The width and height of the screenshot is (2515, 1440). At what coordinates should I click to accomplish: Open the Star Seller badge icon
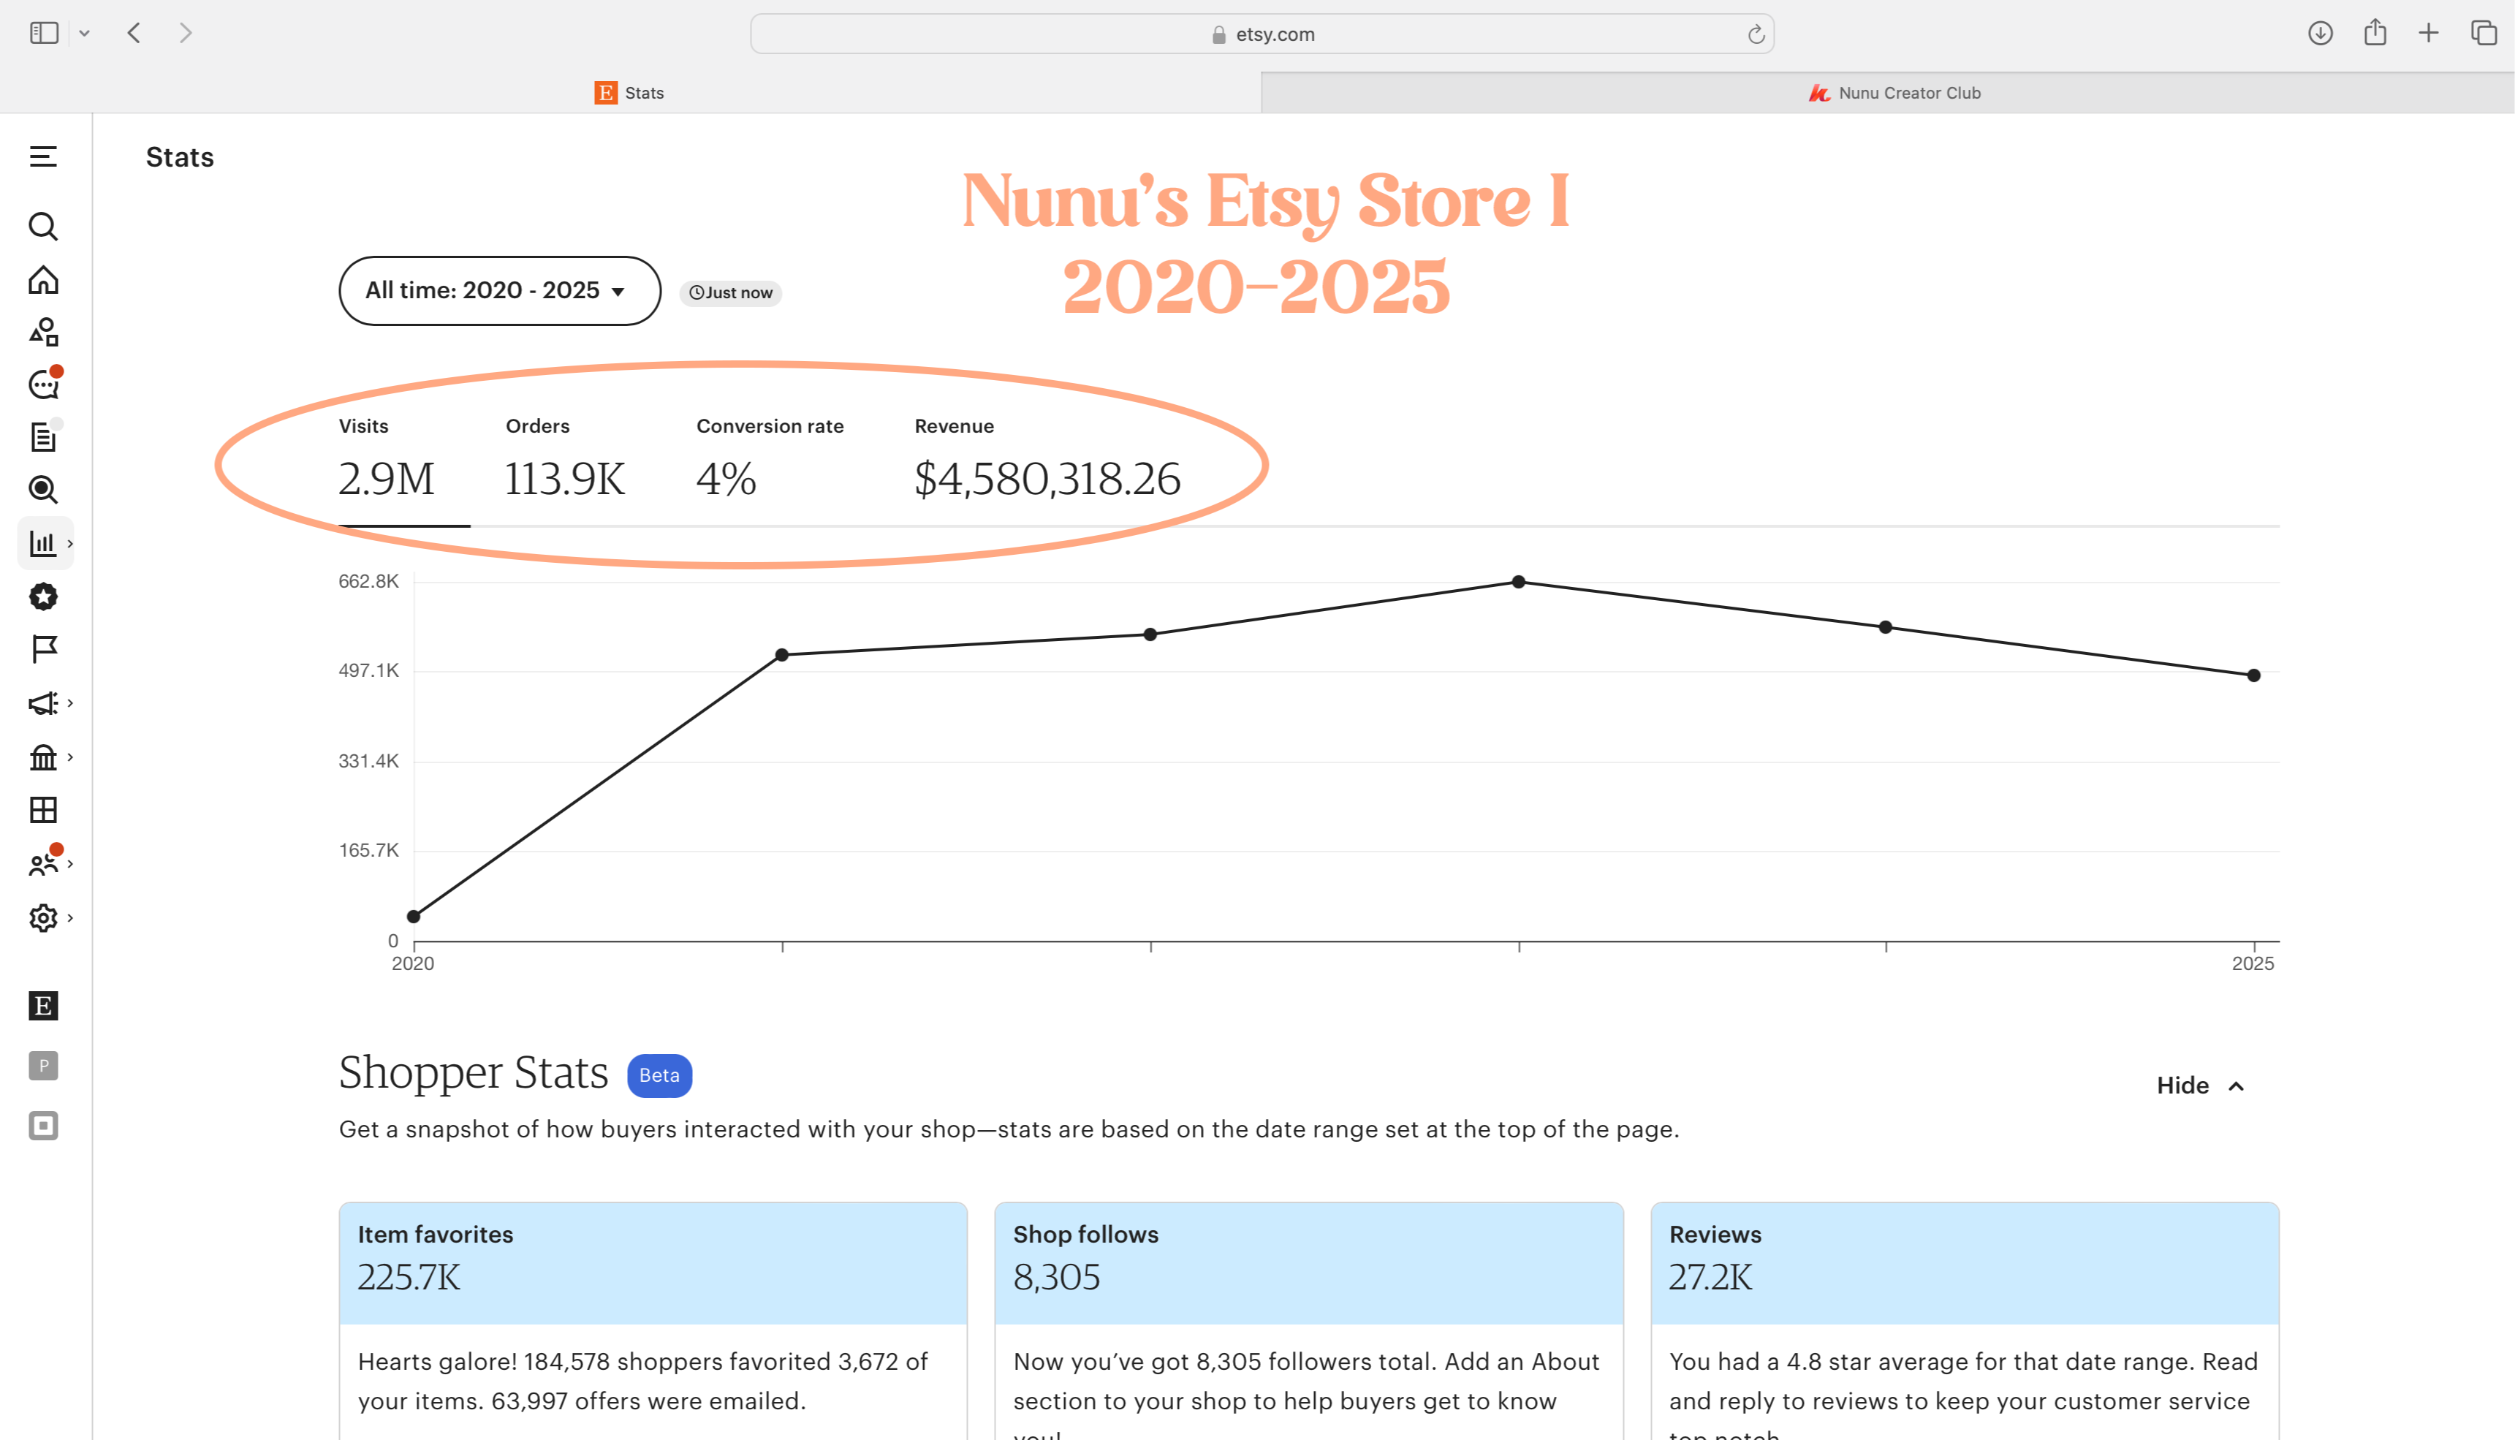(43, 597)
